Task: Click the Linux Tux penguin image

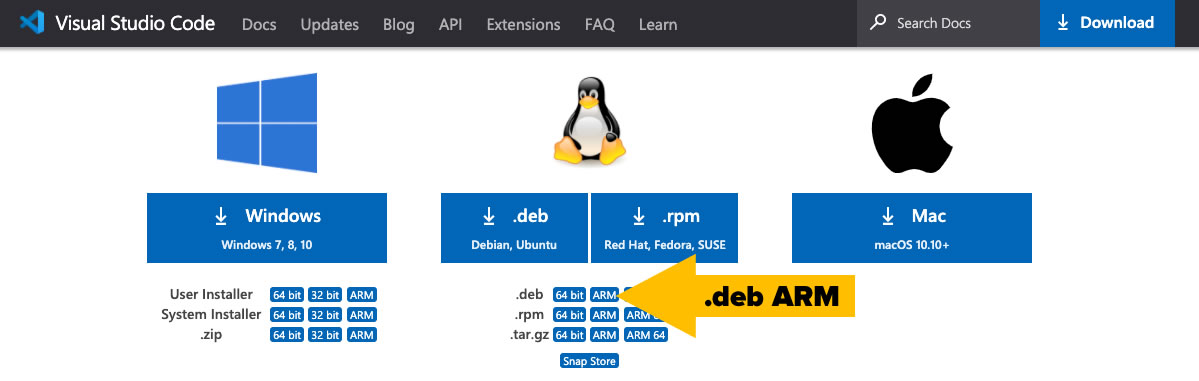Action: (x=589, y=121)
